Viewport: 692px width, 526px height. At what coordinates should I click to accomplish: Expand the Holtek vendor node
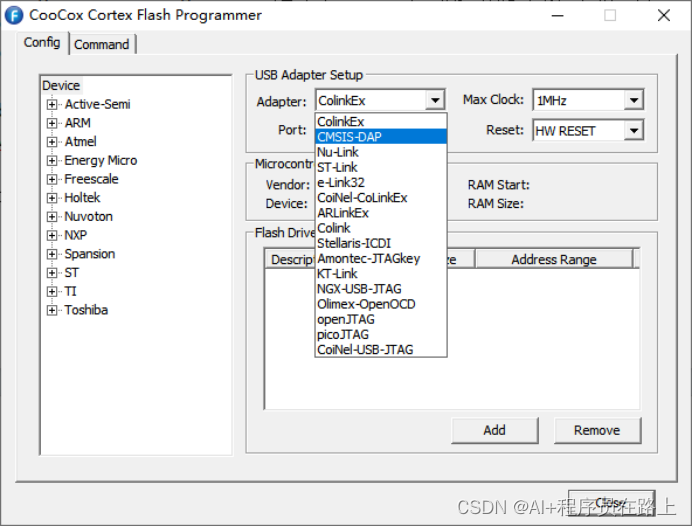pos(52,198)
